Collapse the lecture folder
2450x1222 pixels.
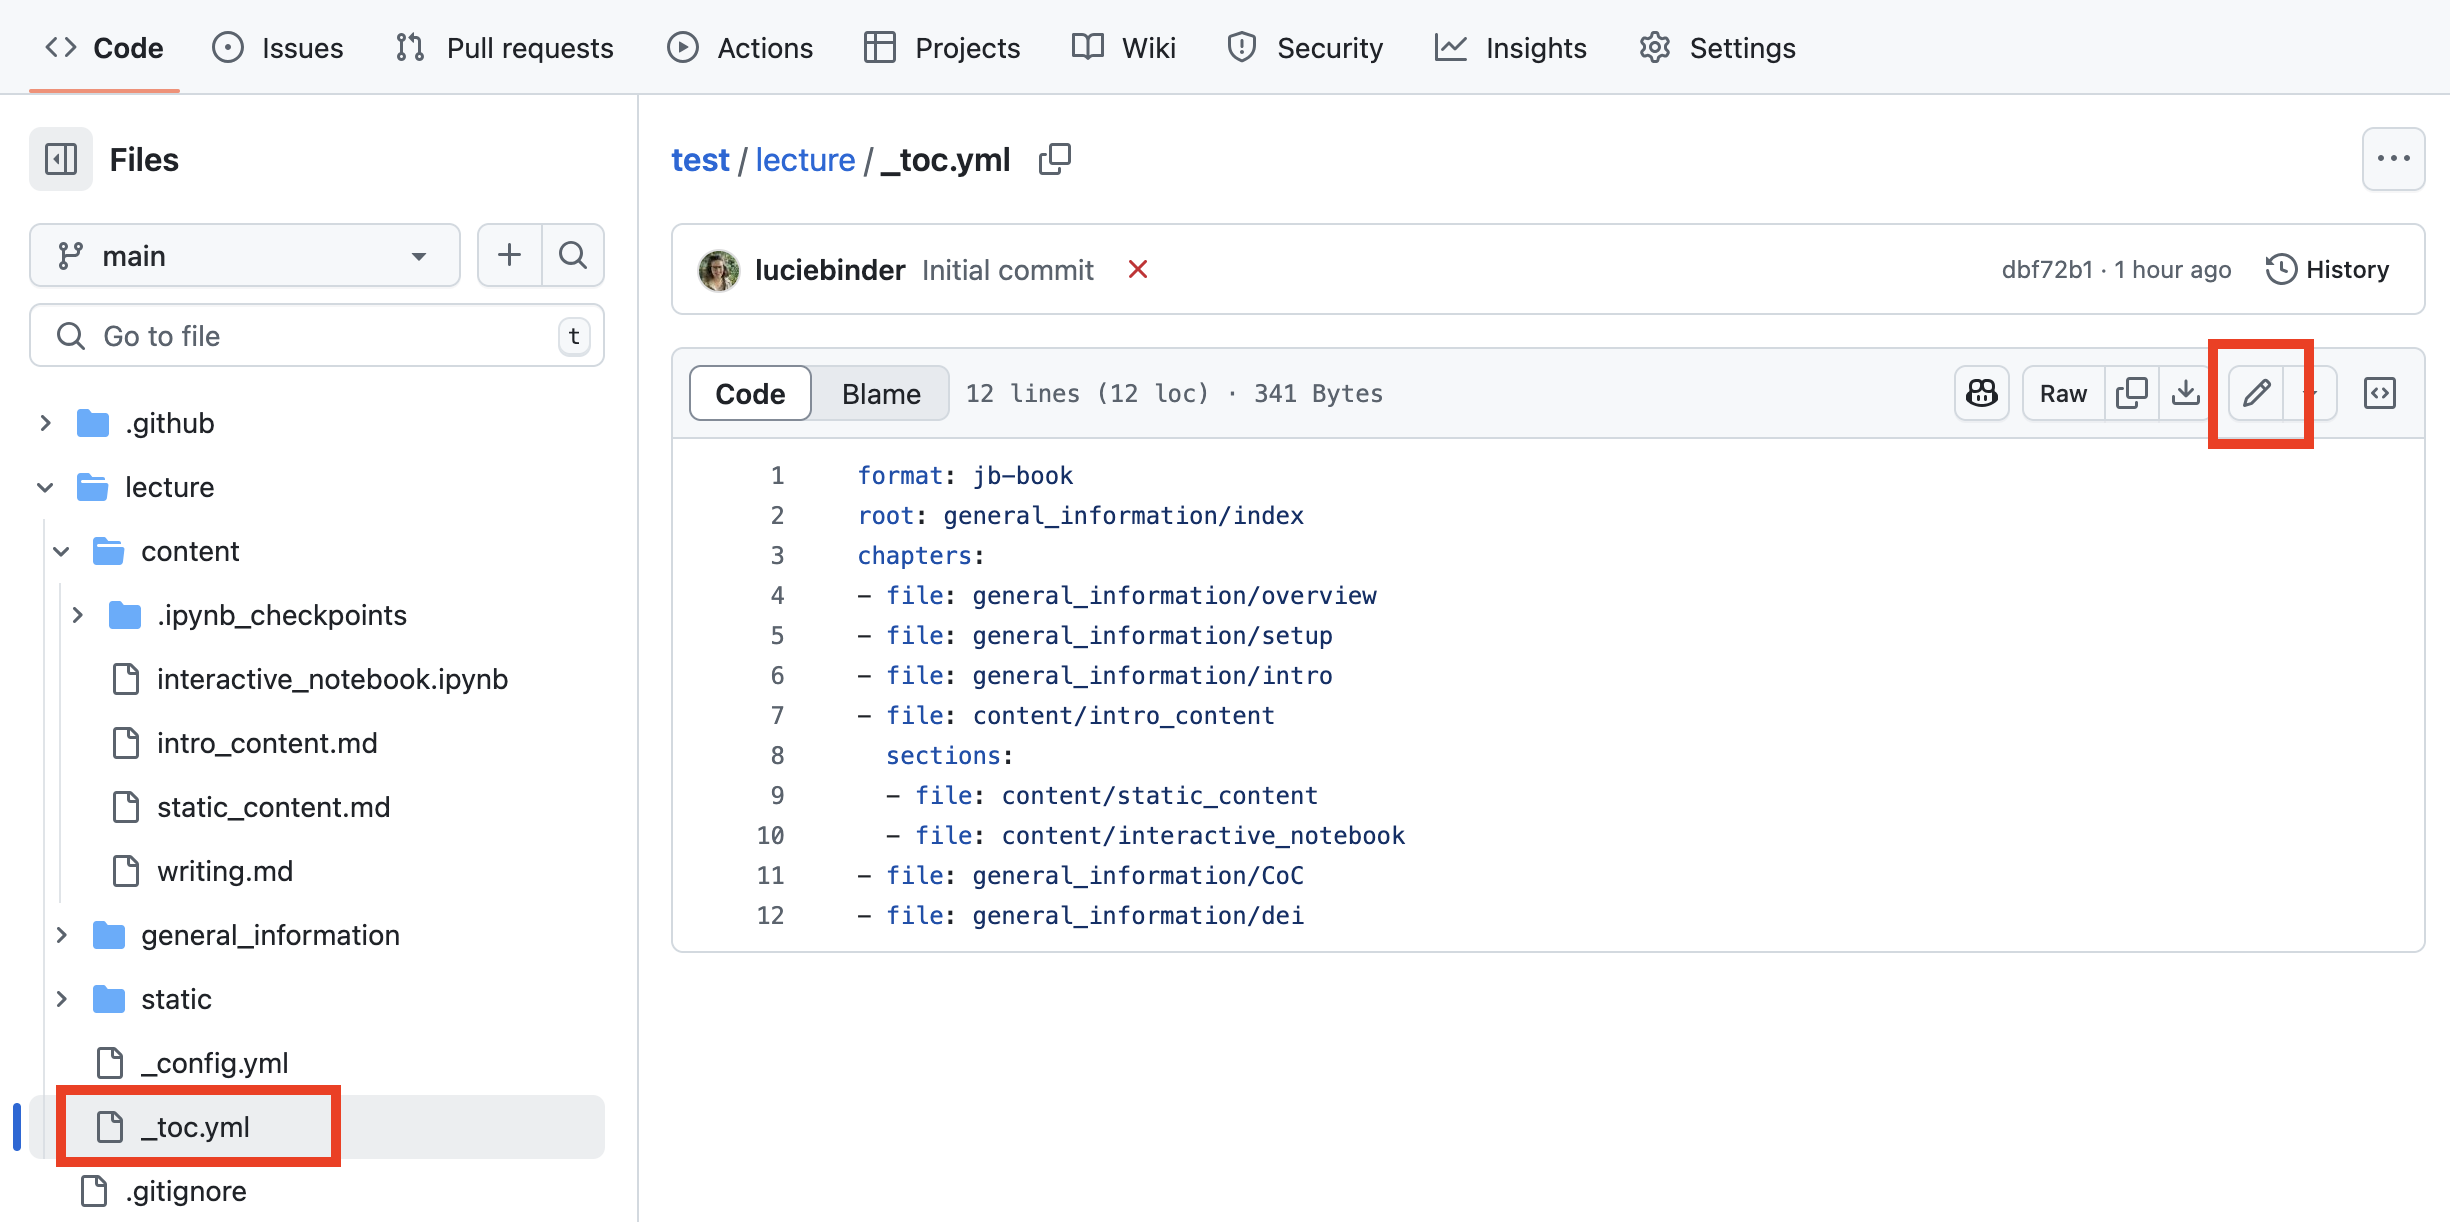pyautogui.click(x=45, y=487)
